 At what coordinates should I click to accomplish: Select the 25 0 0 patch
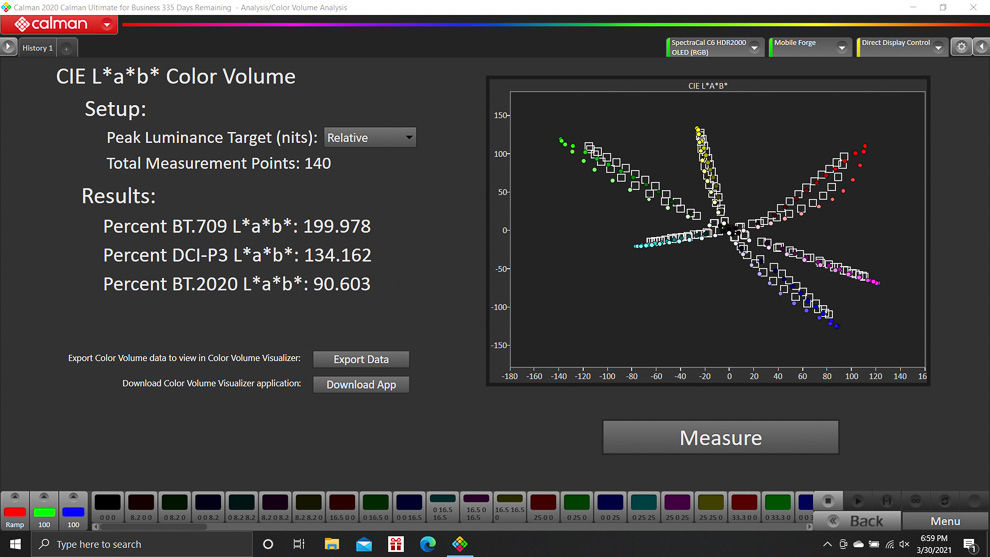click(543, 507)
